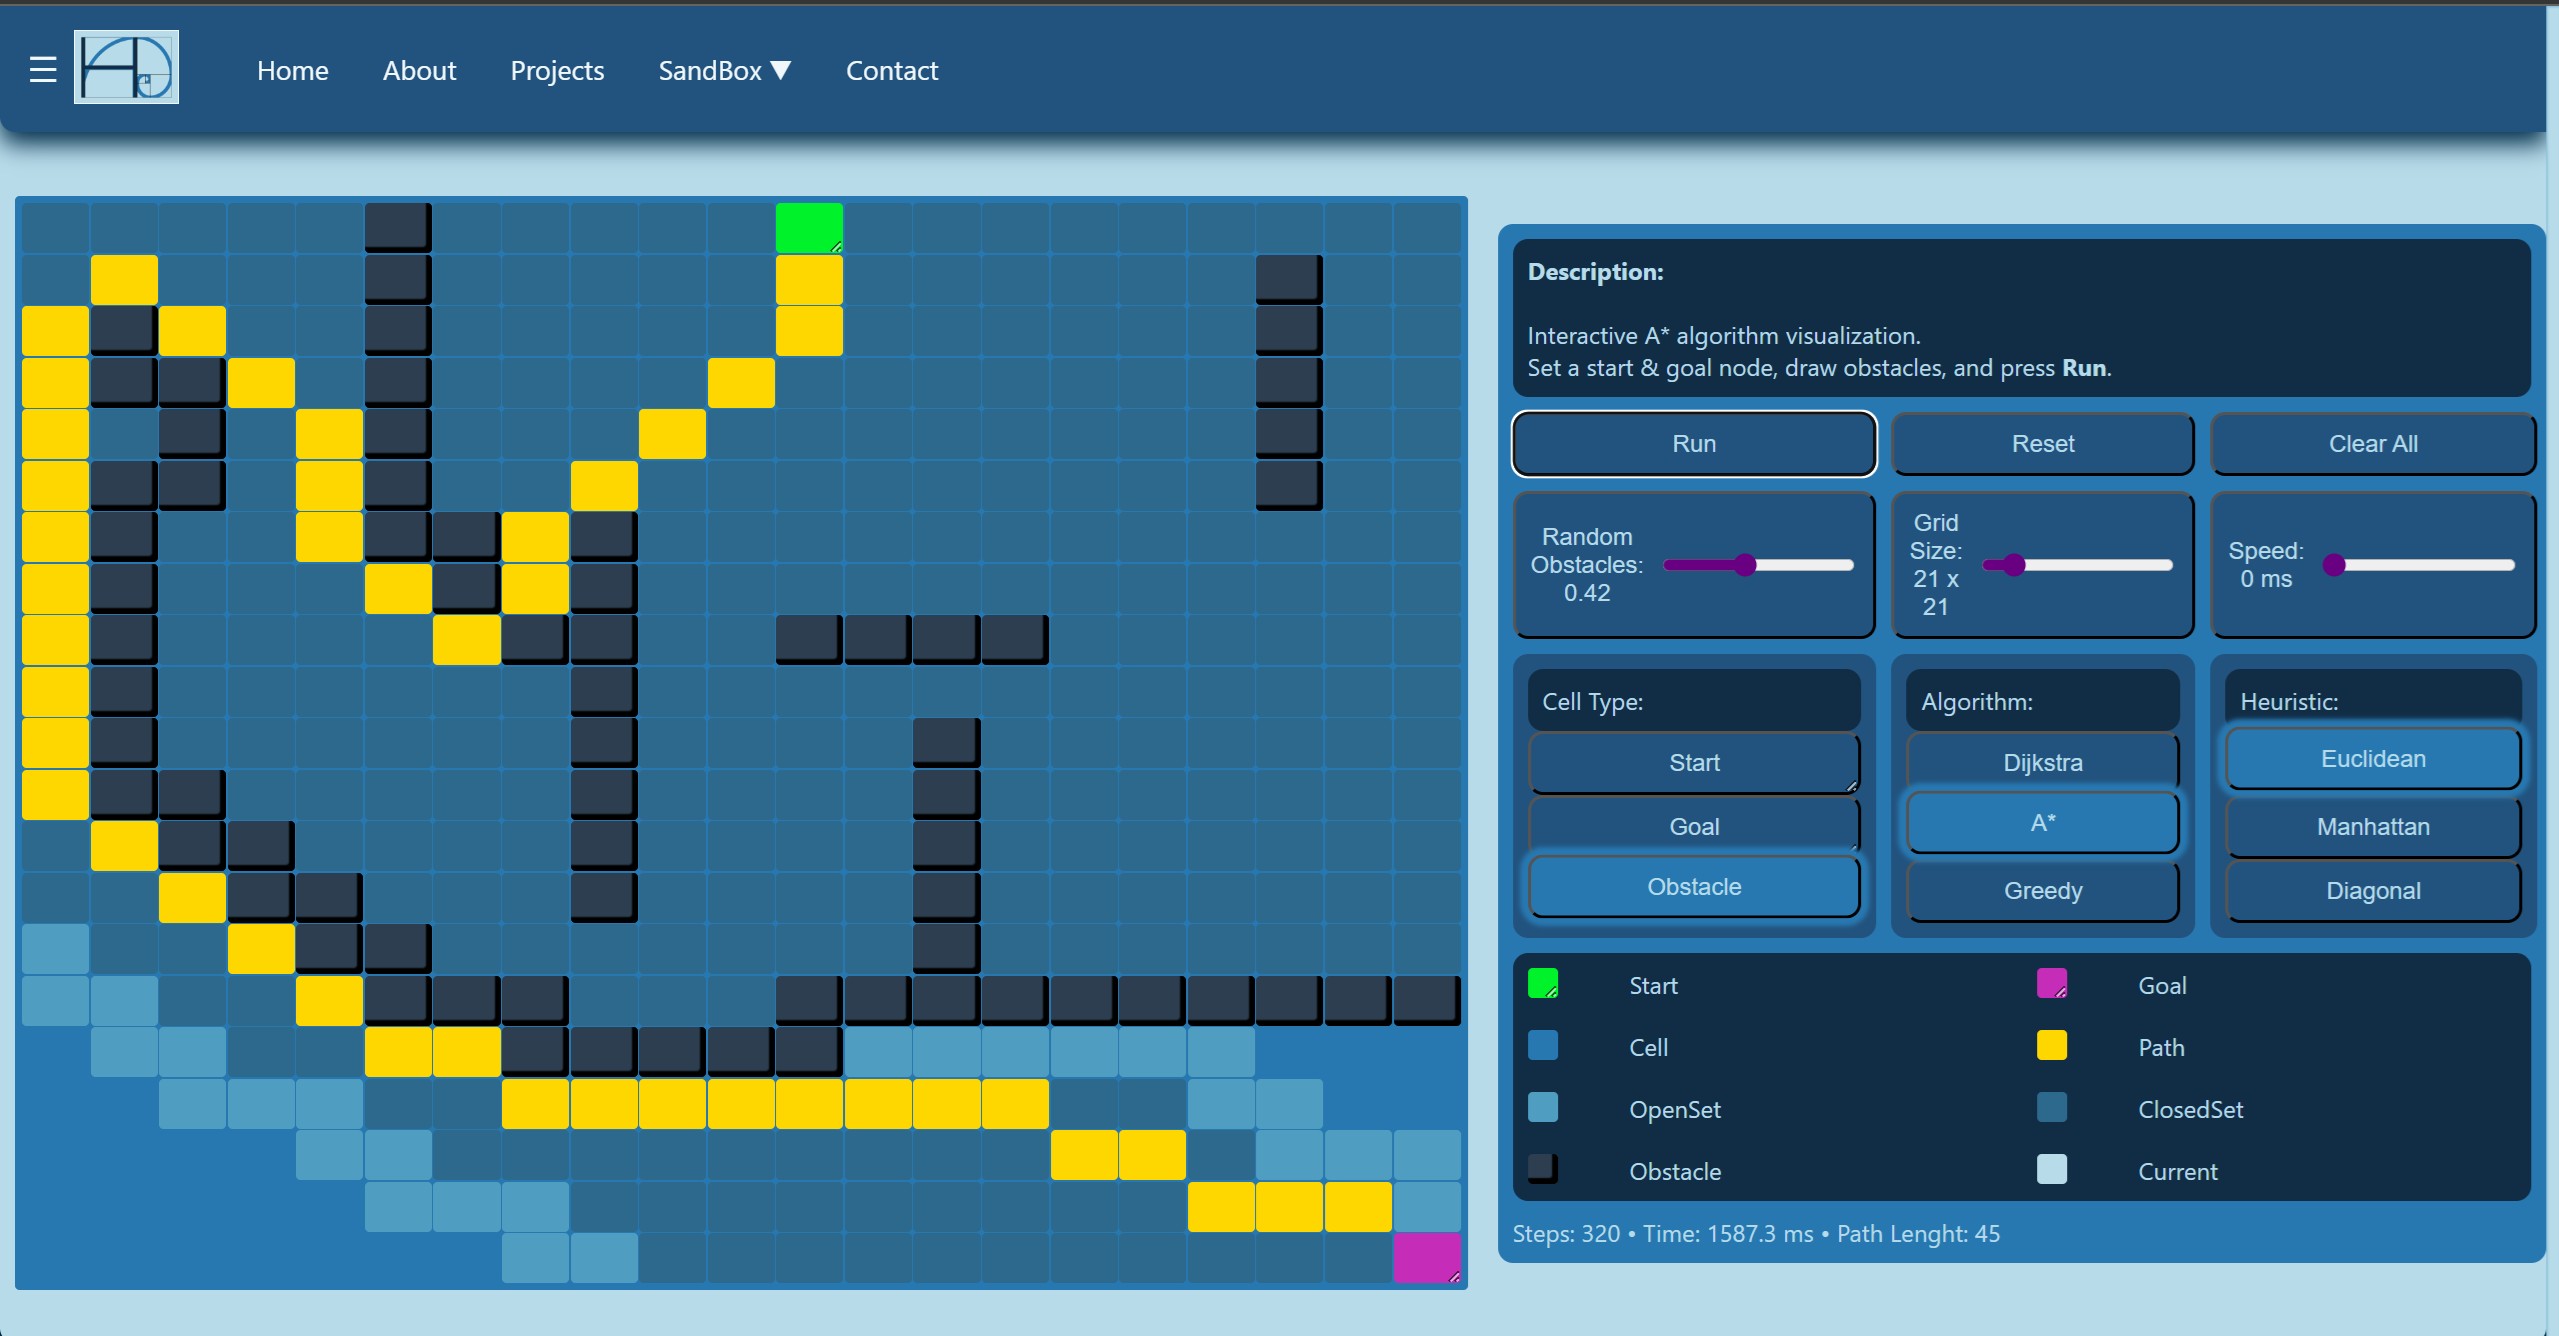
Task: Open the Projects nav item
Action: tap(557, 71)
